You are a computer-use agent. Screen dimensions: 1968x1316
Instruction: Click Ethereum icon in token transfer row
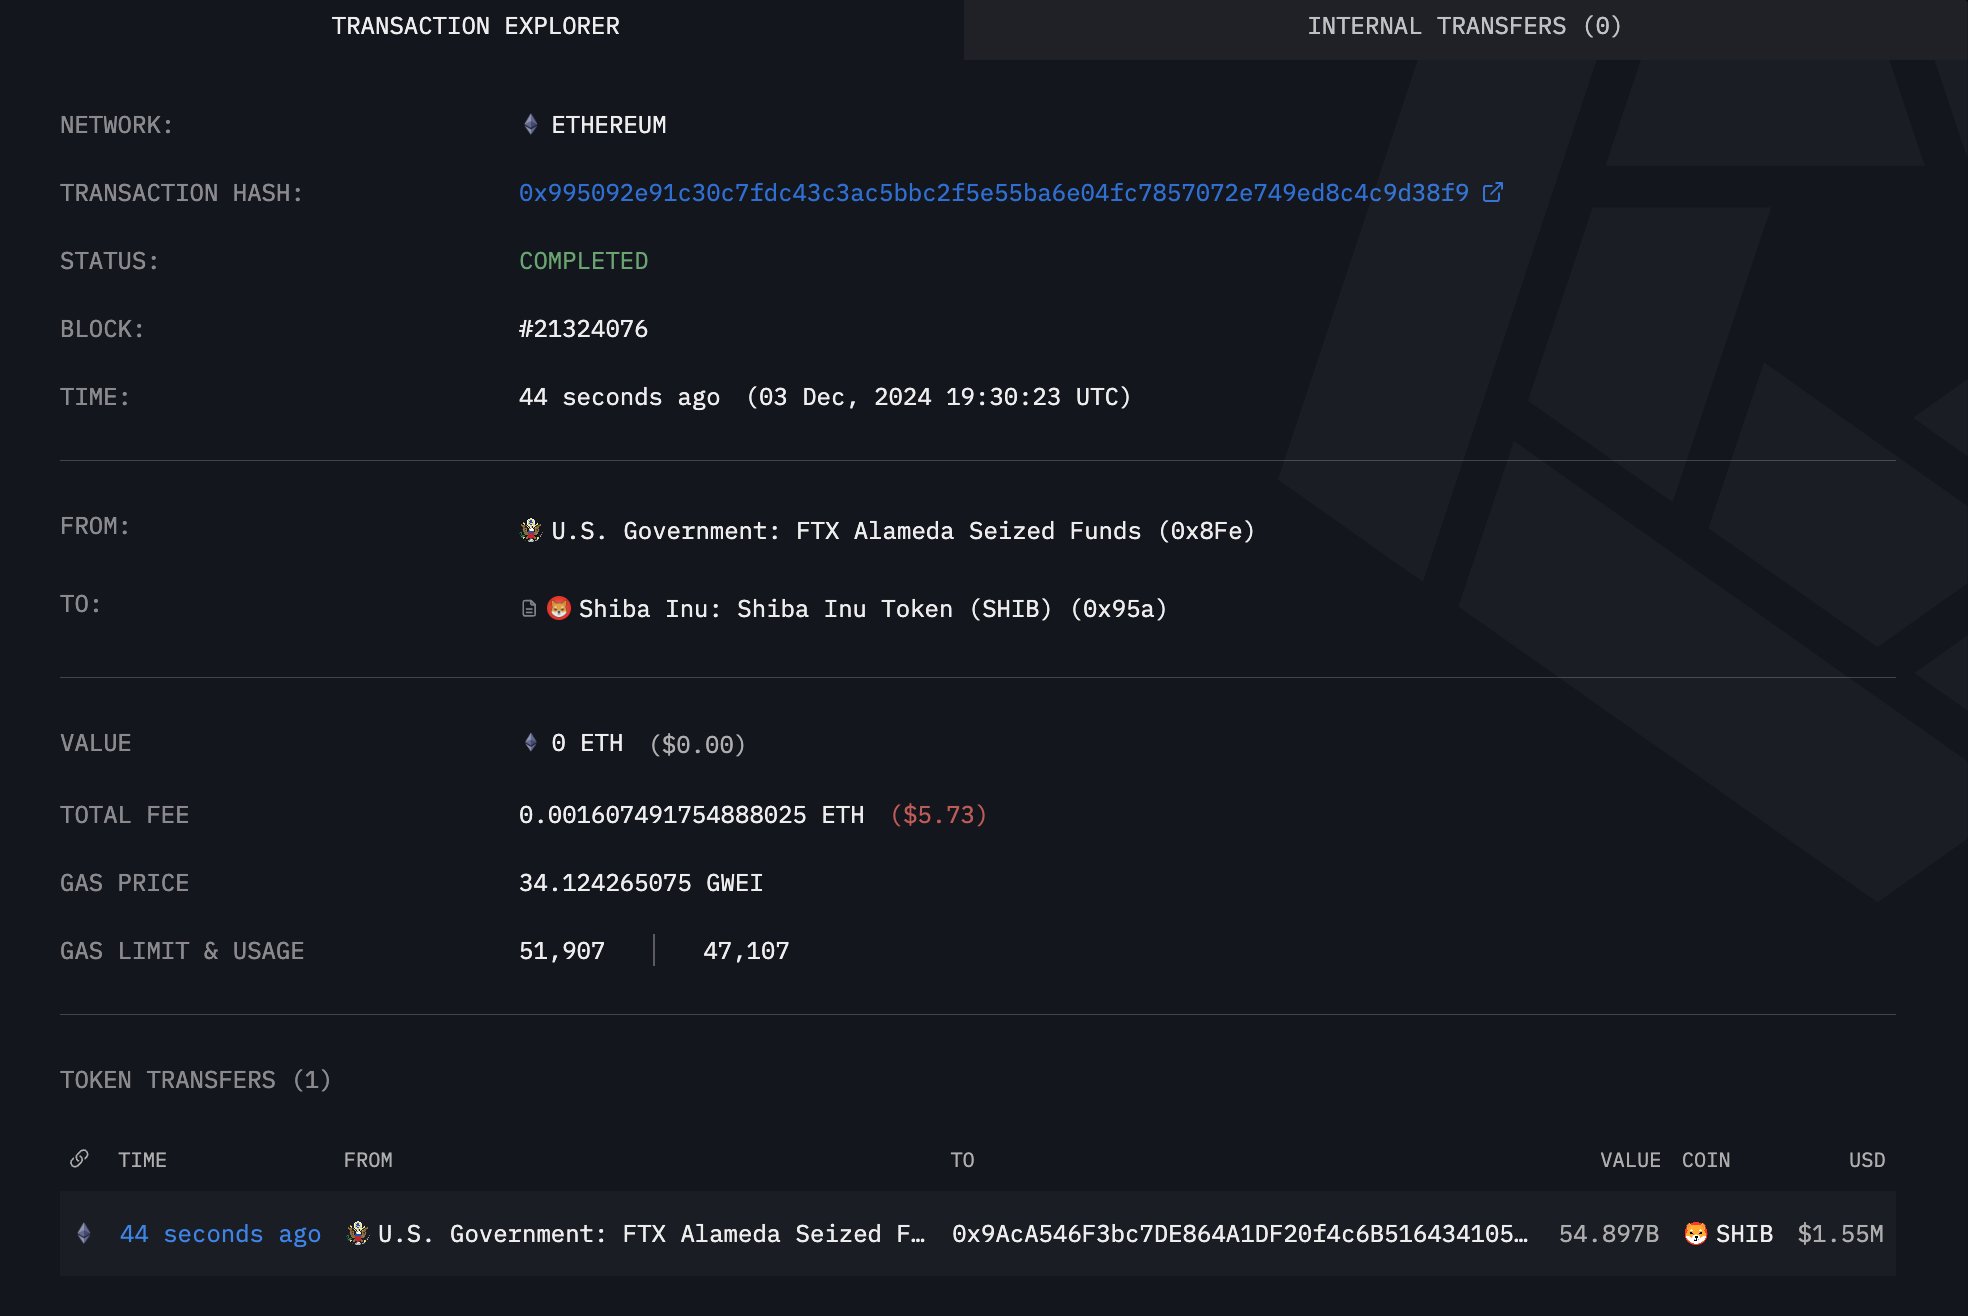tap(84, 1233)
